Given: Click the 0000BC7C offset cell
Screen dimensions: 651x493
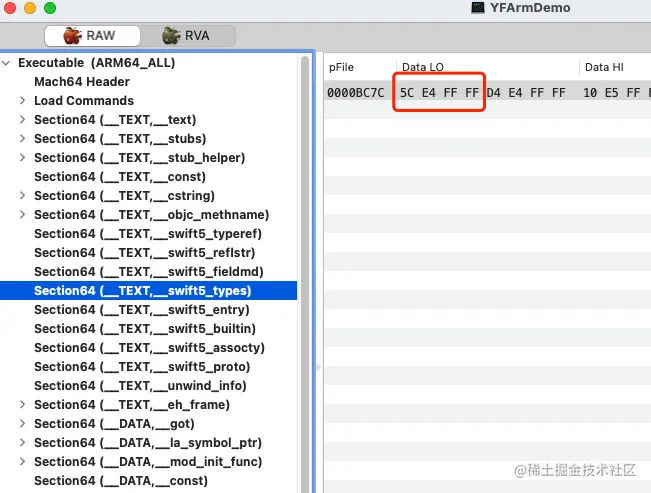Looking at the screenshot, I should pyautogui.click(x=356, y=93).
